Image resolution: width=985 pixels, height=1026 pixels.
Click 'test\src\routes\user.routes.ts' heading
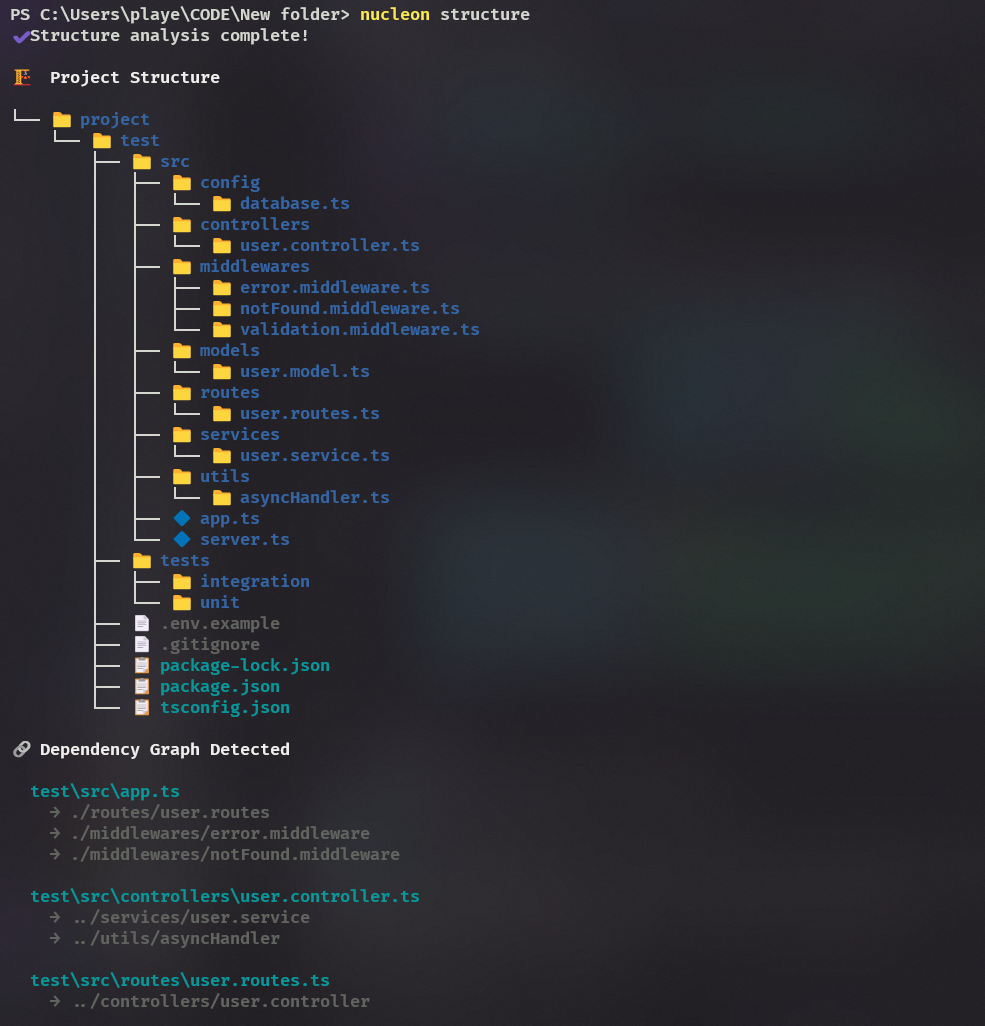(x=180, y=980)
